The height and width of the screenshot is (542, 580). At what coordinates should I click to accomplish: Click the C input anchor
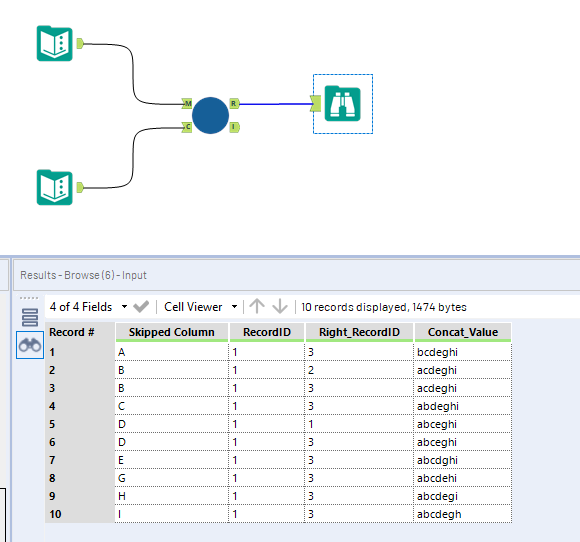click(x=187, y=127)
